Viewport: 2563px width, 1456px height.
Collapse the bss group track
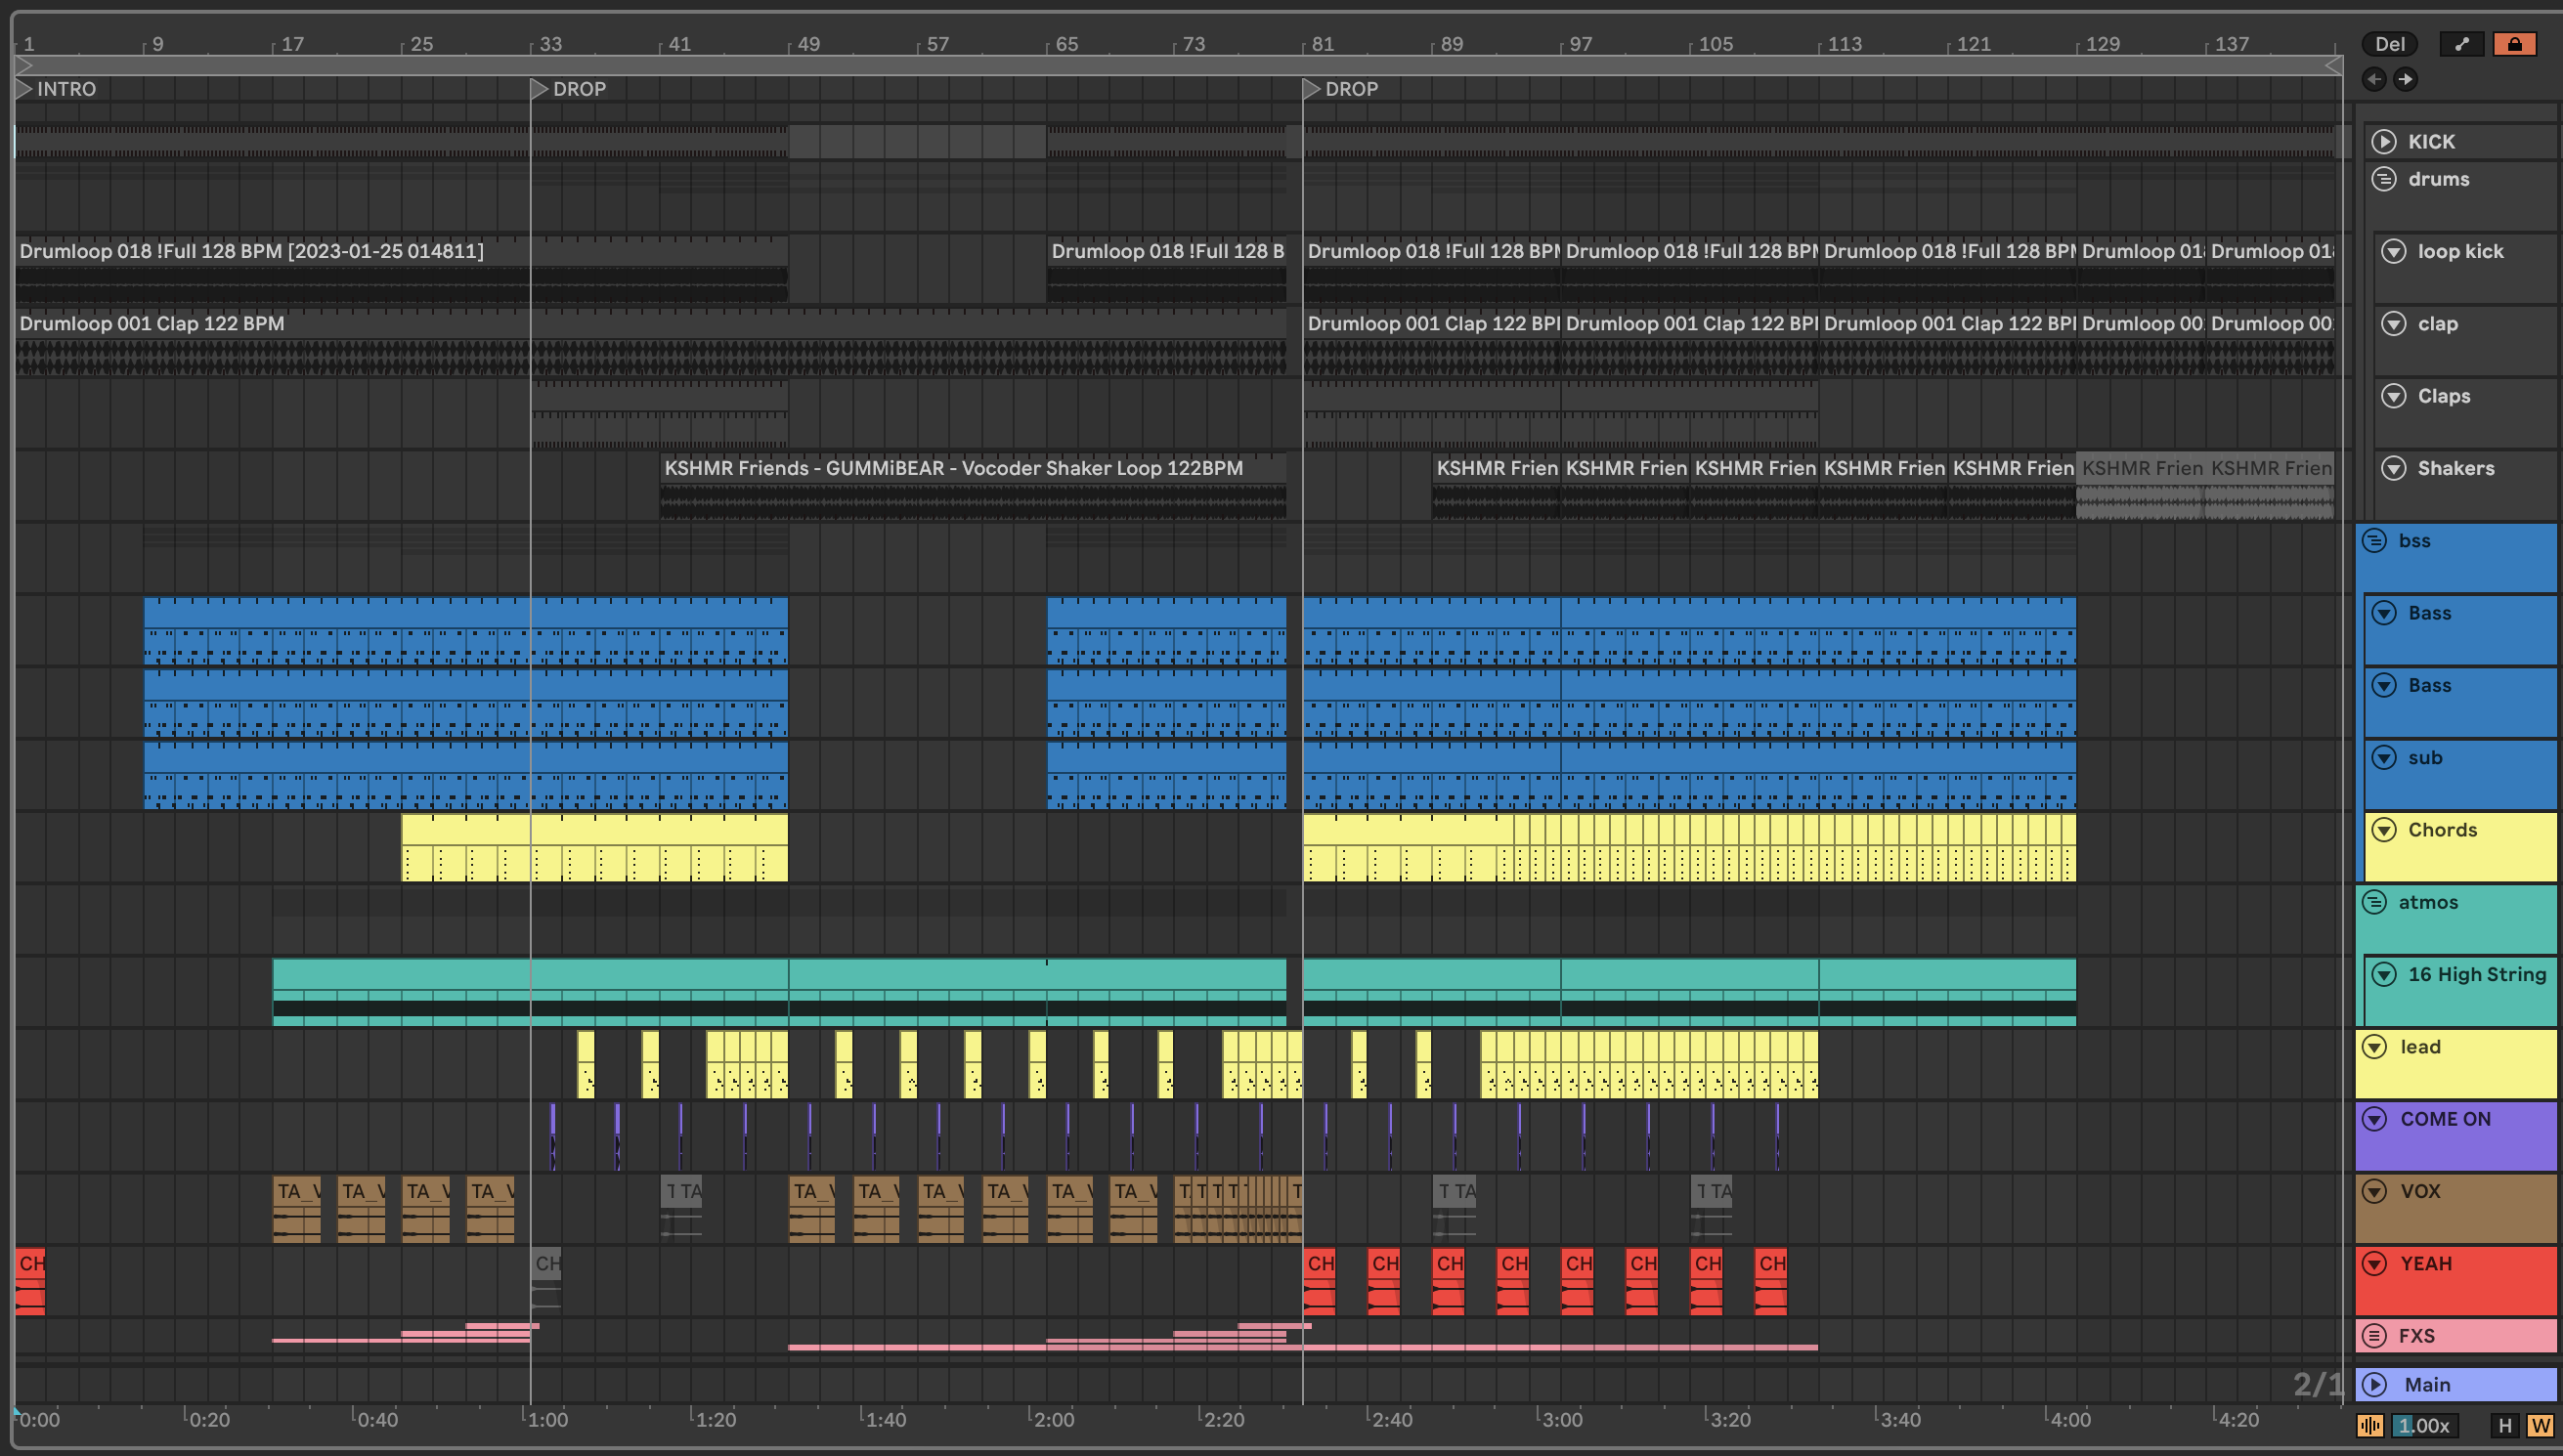pos(2374,541)
